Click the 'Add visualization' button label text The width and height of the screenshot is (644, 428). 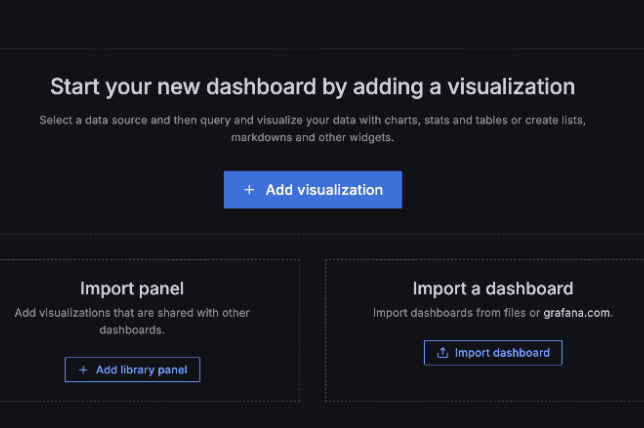click(324, 190)
